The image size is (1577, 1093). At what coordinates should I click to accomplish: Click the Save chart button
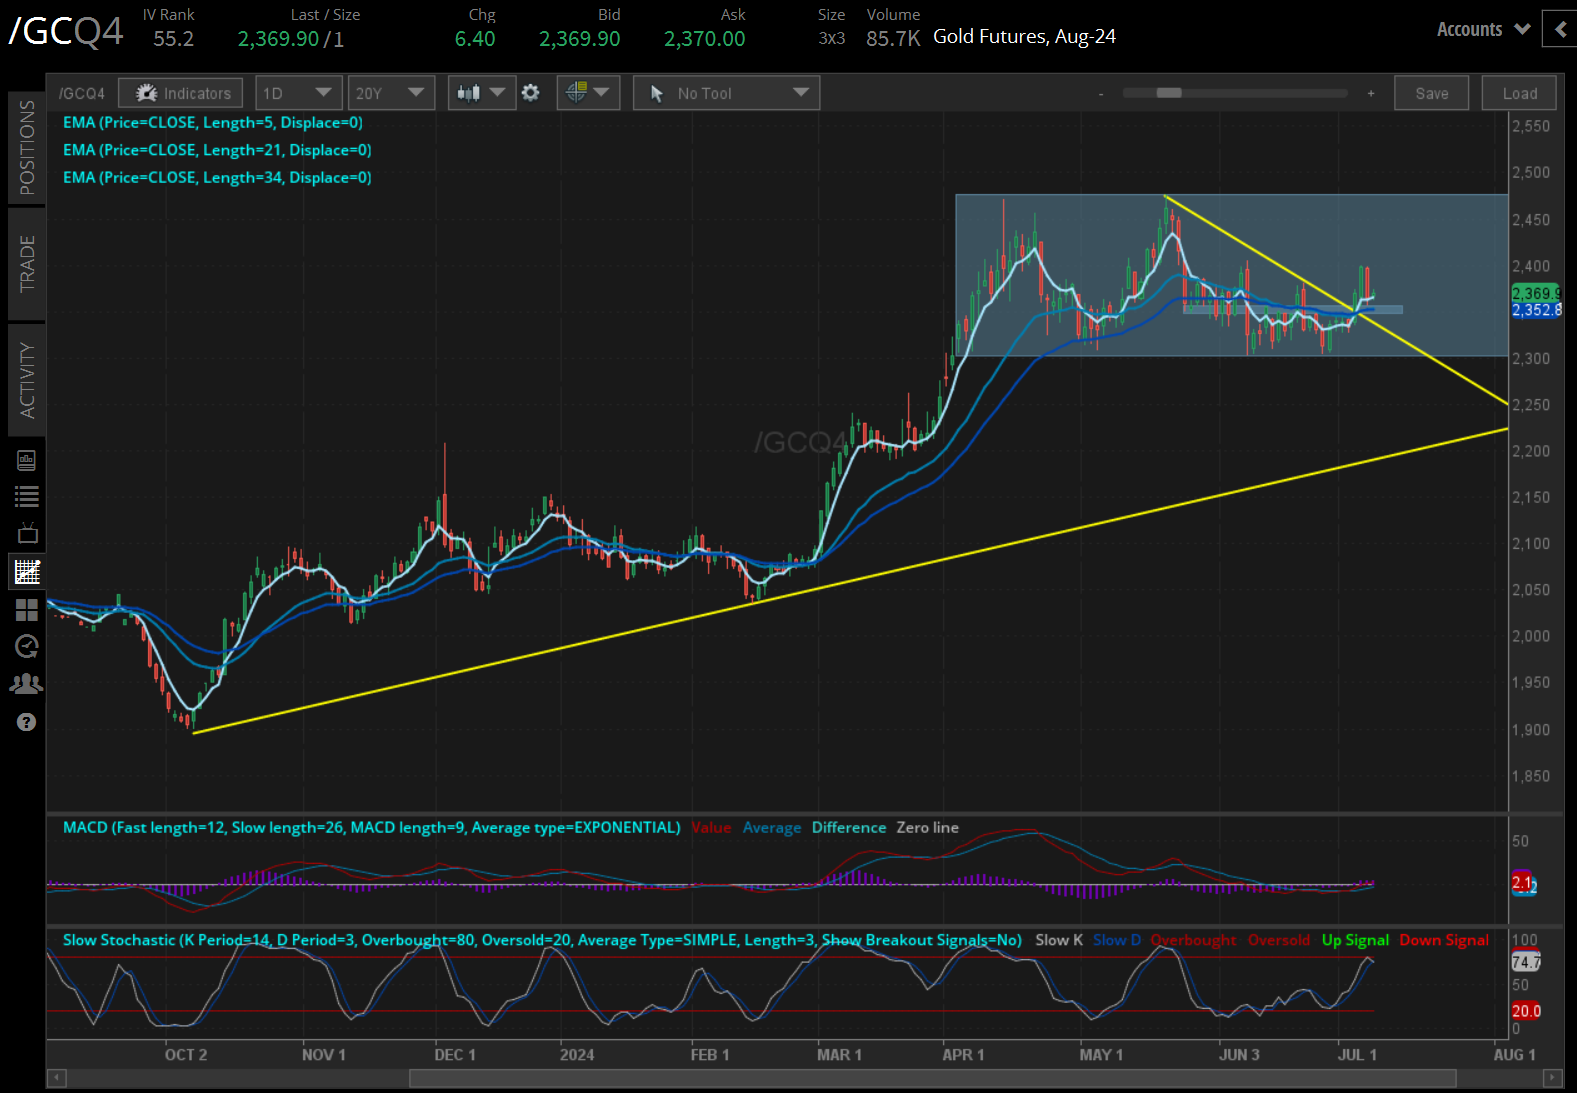point(1431,93)
